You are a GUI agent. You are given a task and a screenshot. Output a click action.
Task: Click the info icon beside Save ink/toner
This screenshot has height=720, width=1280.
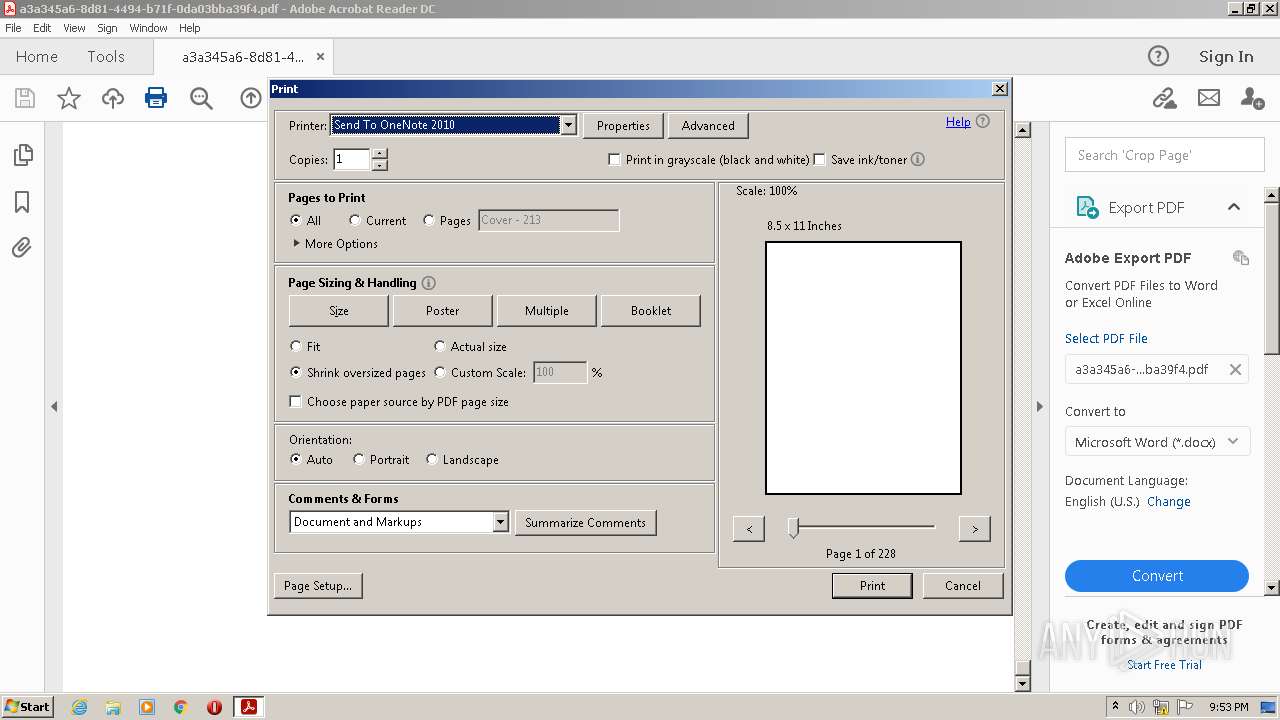(918, 159)
